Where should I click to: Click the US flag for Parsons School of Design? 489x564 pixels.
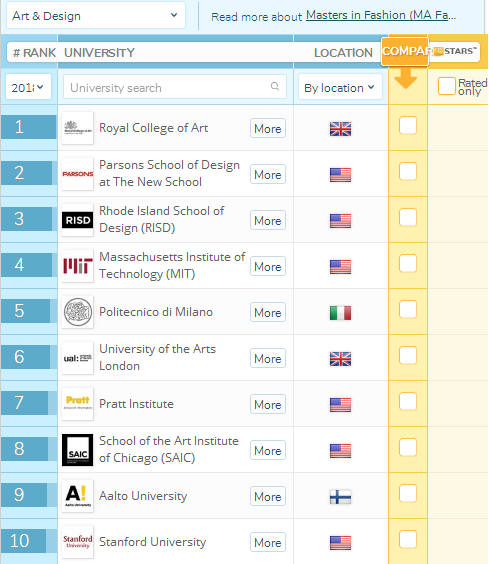tap(340, 175)
